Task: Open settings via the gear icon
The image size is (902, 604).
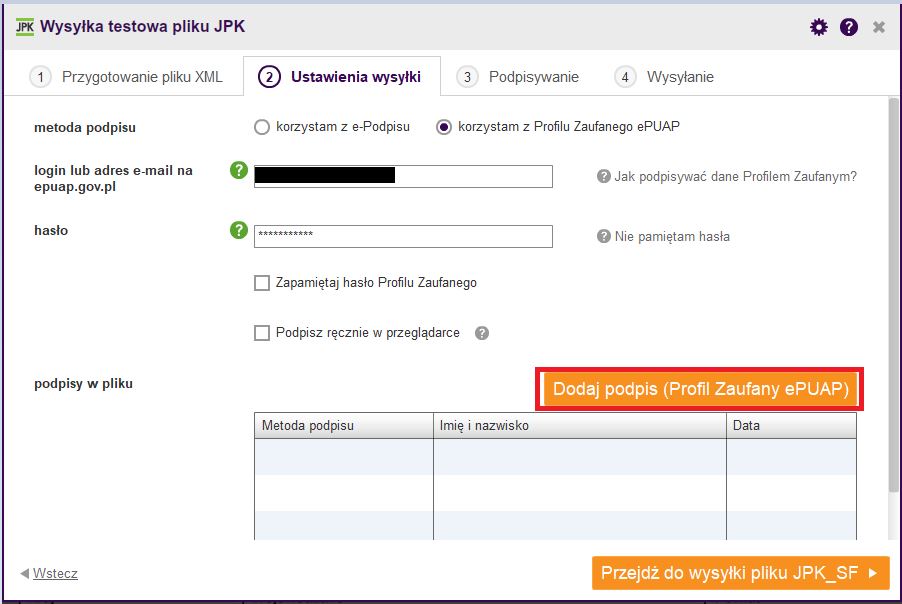Action: coord(819,27)
